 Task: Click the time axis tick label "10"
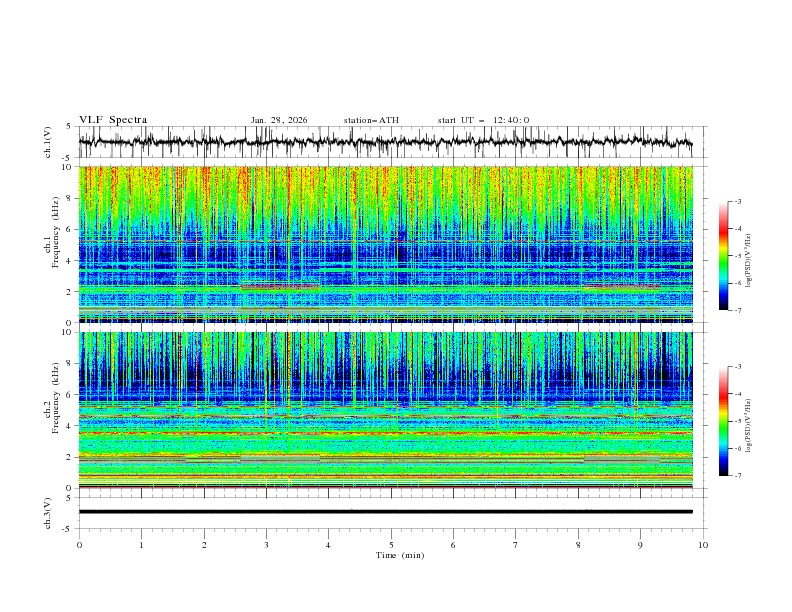point(703,545)
